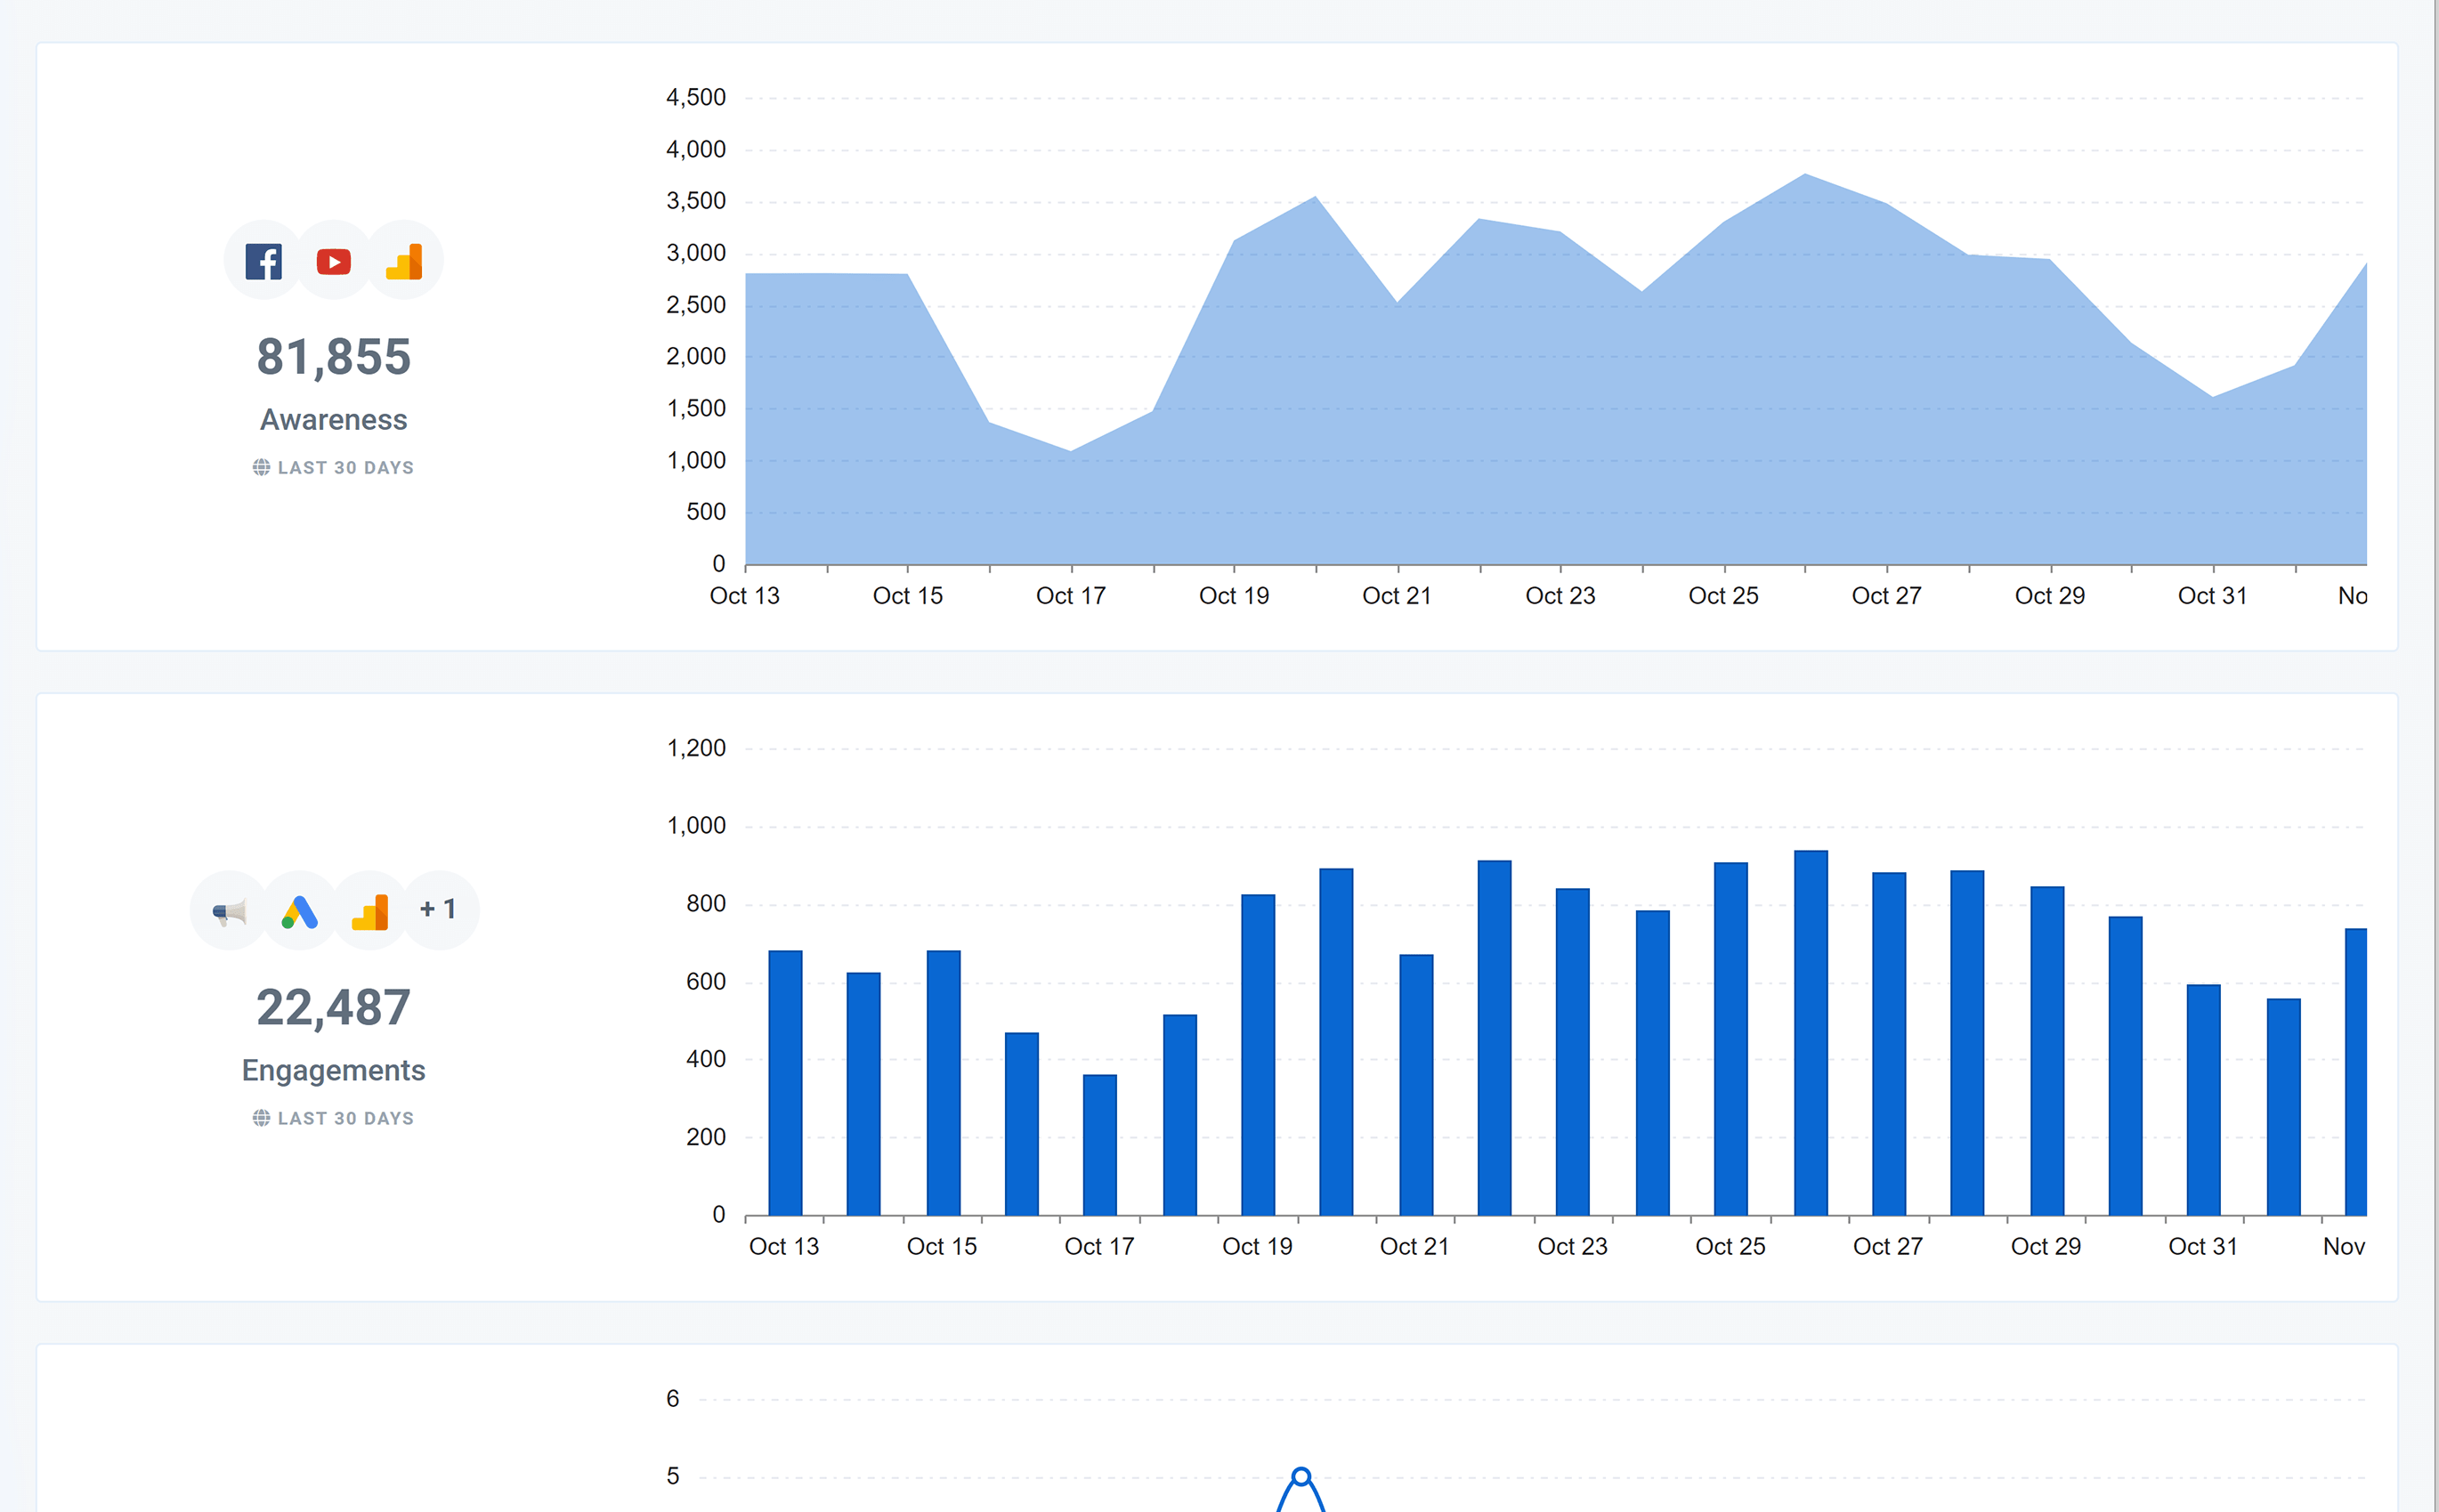Click the tallest Engagements bar at Oct 26
This screenshot has height=1512, width=2439.
point(1811,1033)
